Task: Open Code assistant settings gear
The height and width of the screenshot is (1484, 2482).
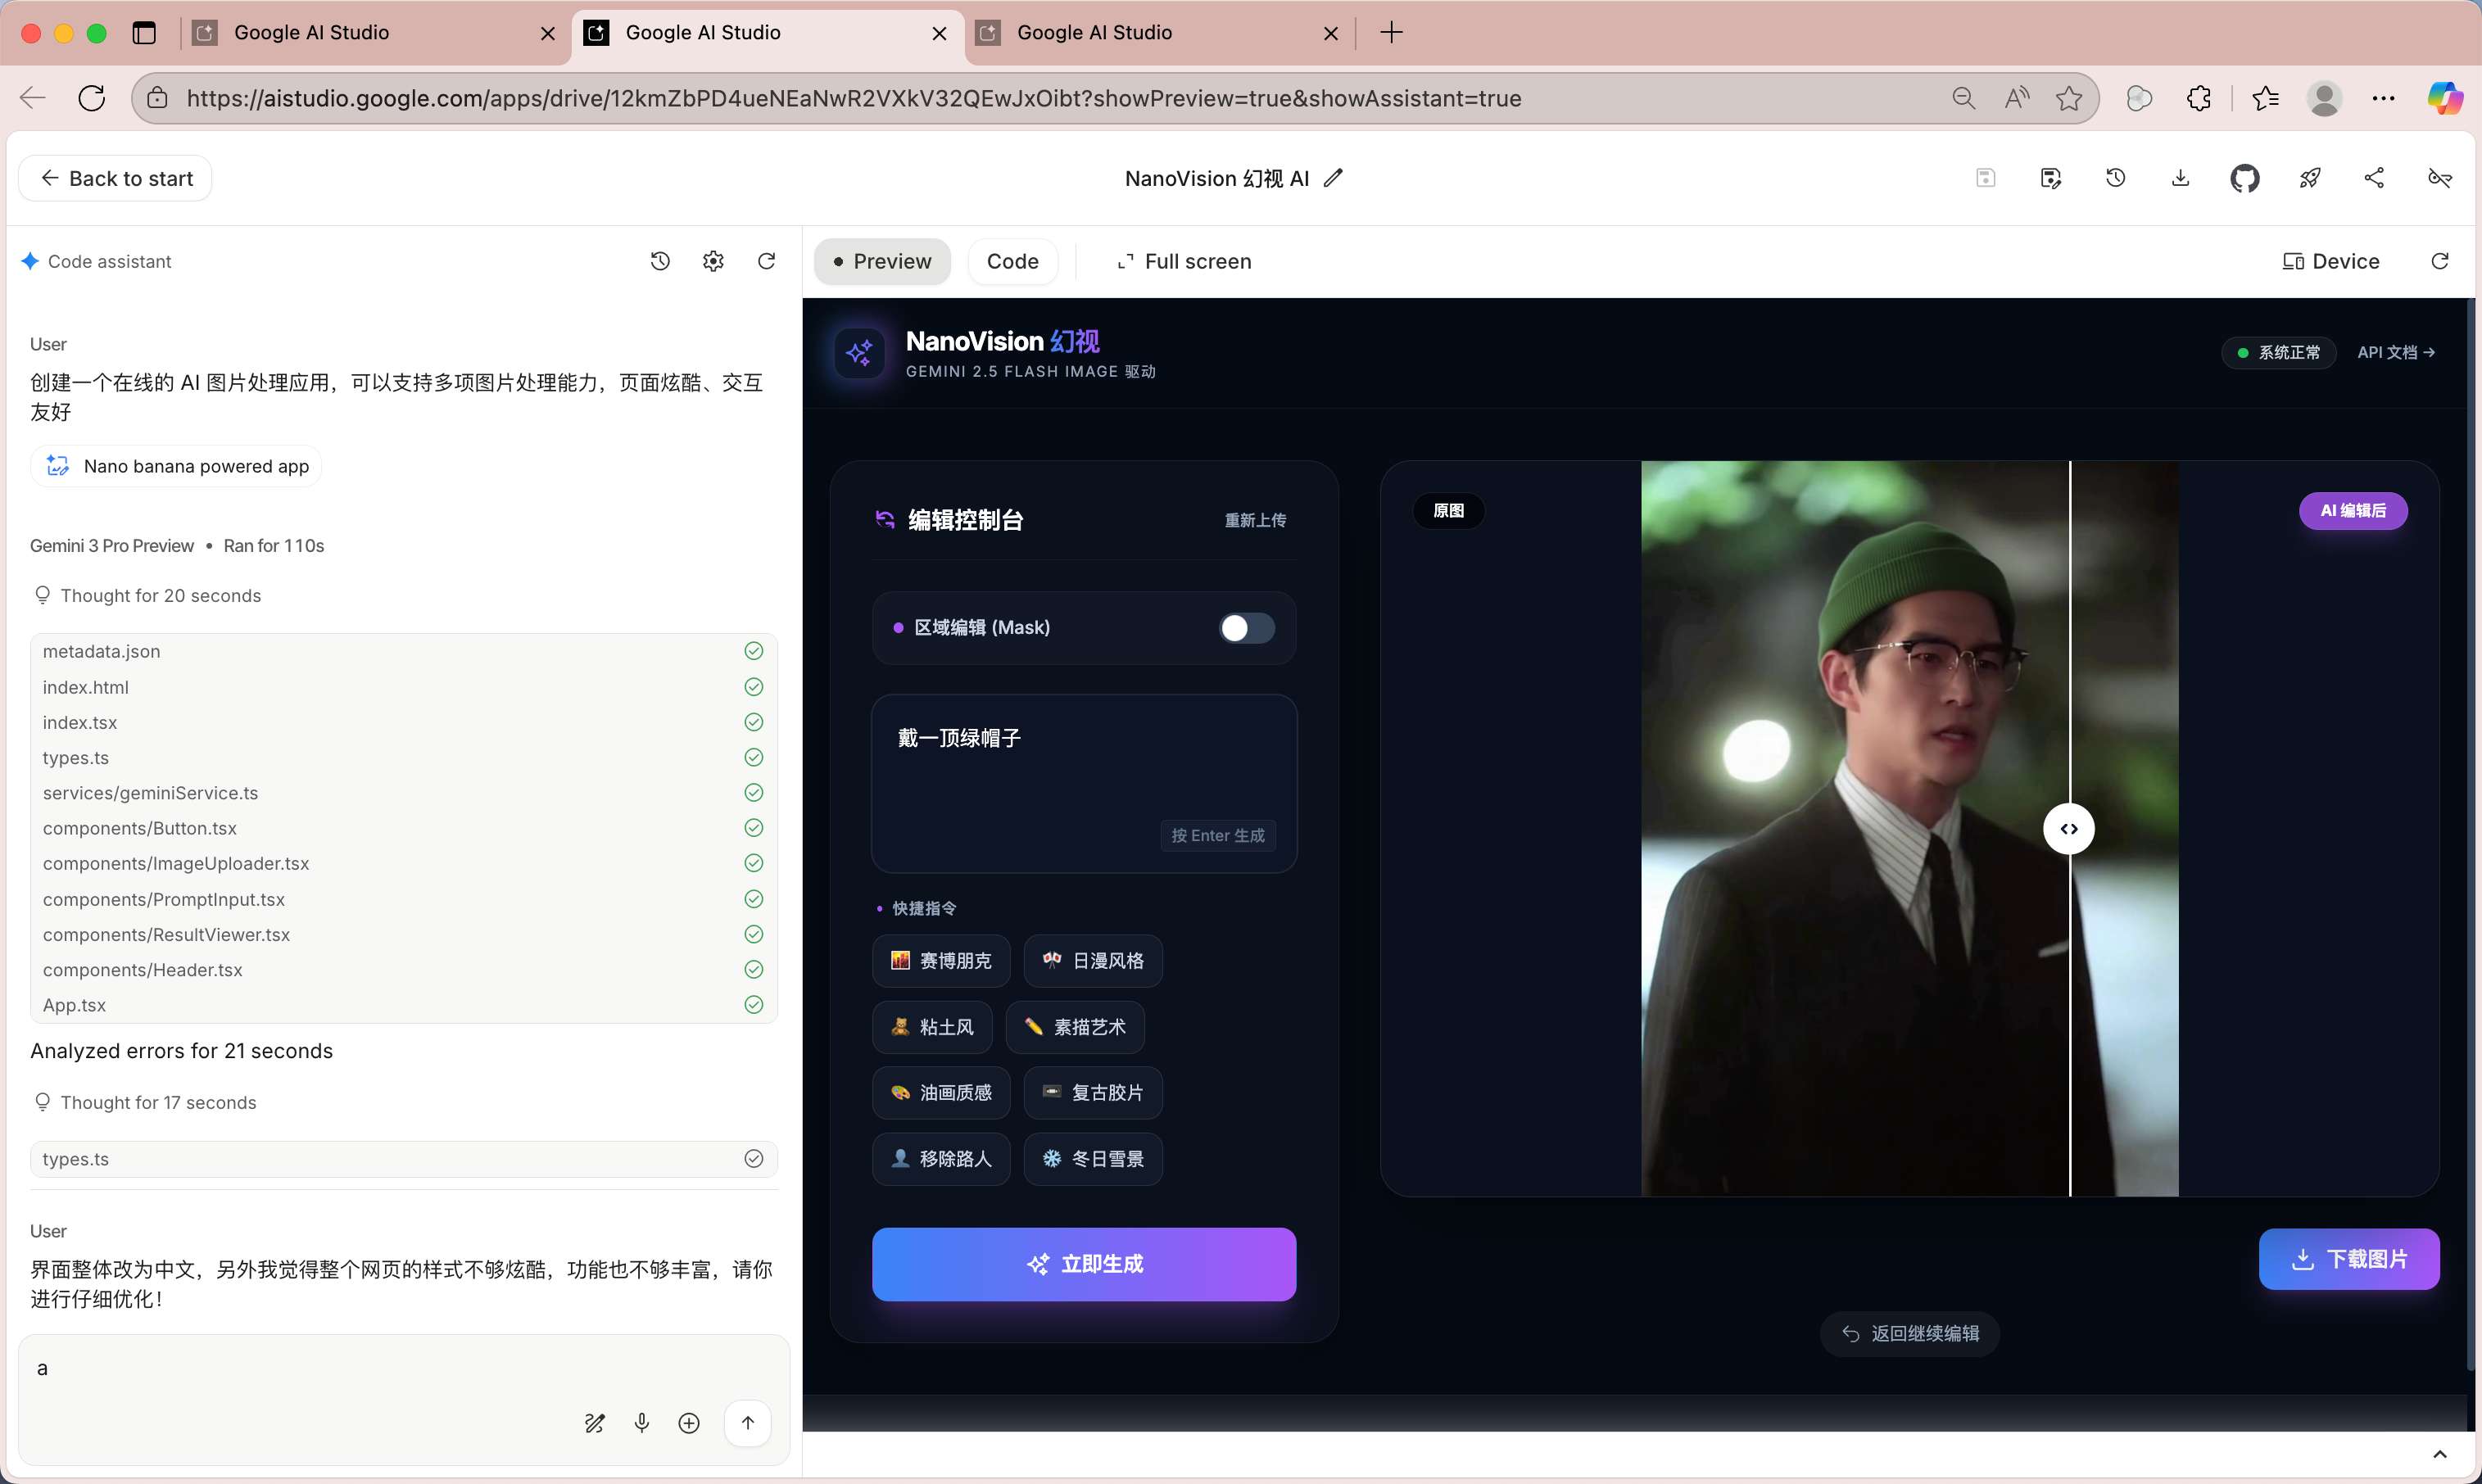Action: click(713, 262)
